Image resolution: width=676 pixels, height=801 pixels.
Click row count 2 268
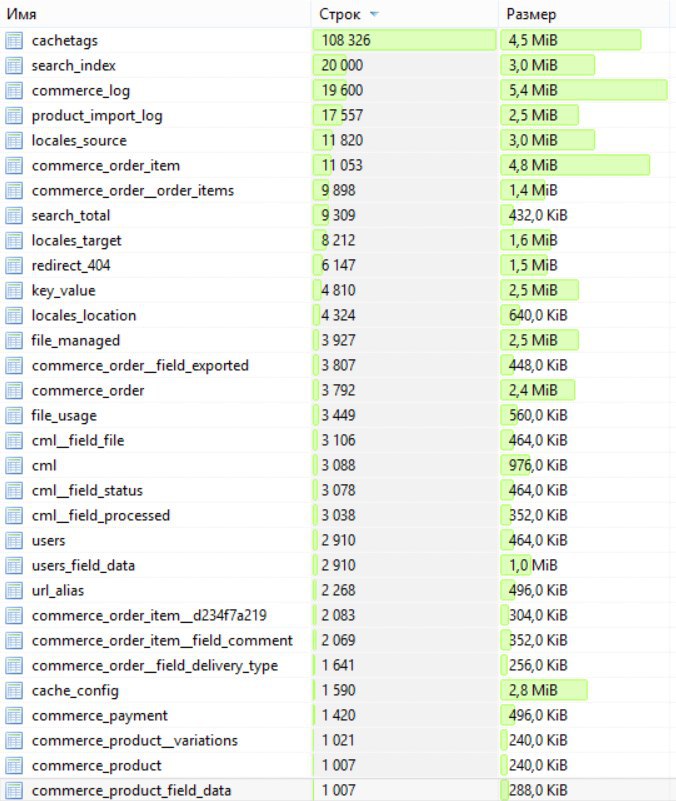338,591
